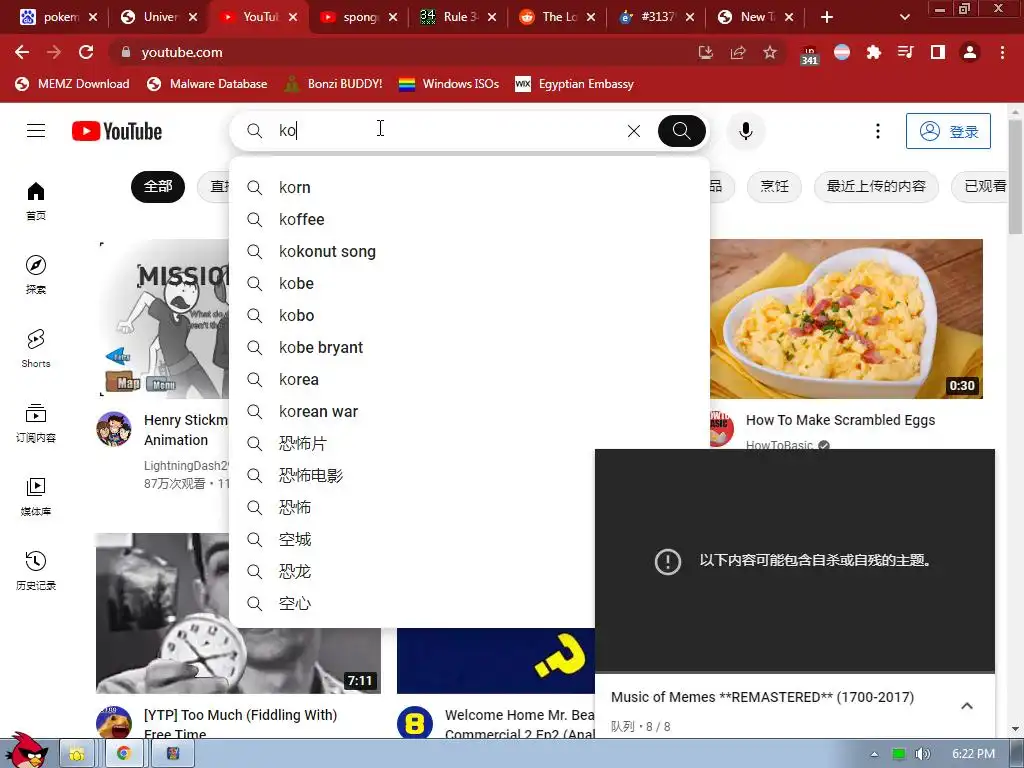Open the Chrome profile avatar

click(970, 52)
